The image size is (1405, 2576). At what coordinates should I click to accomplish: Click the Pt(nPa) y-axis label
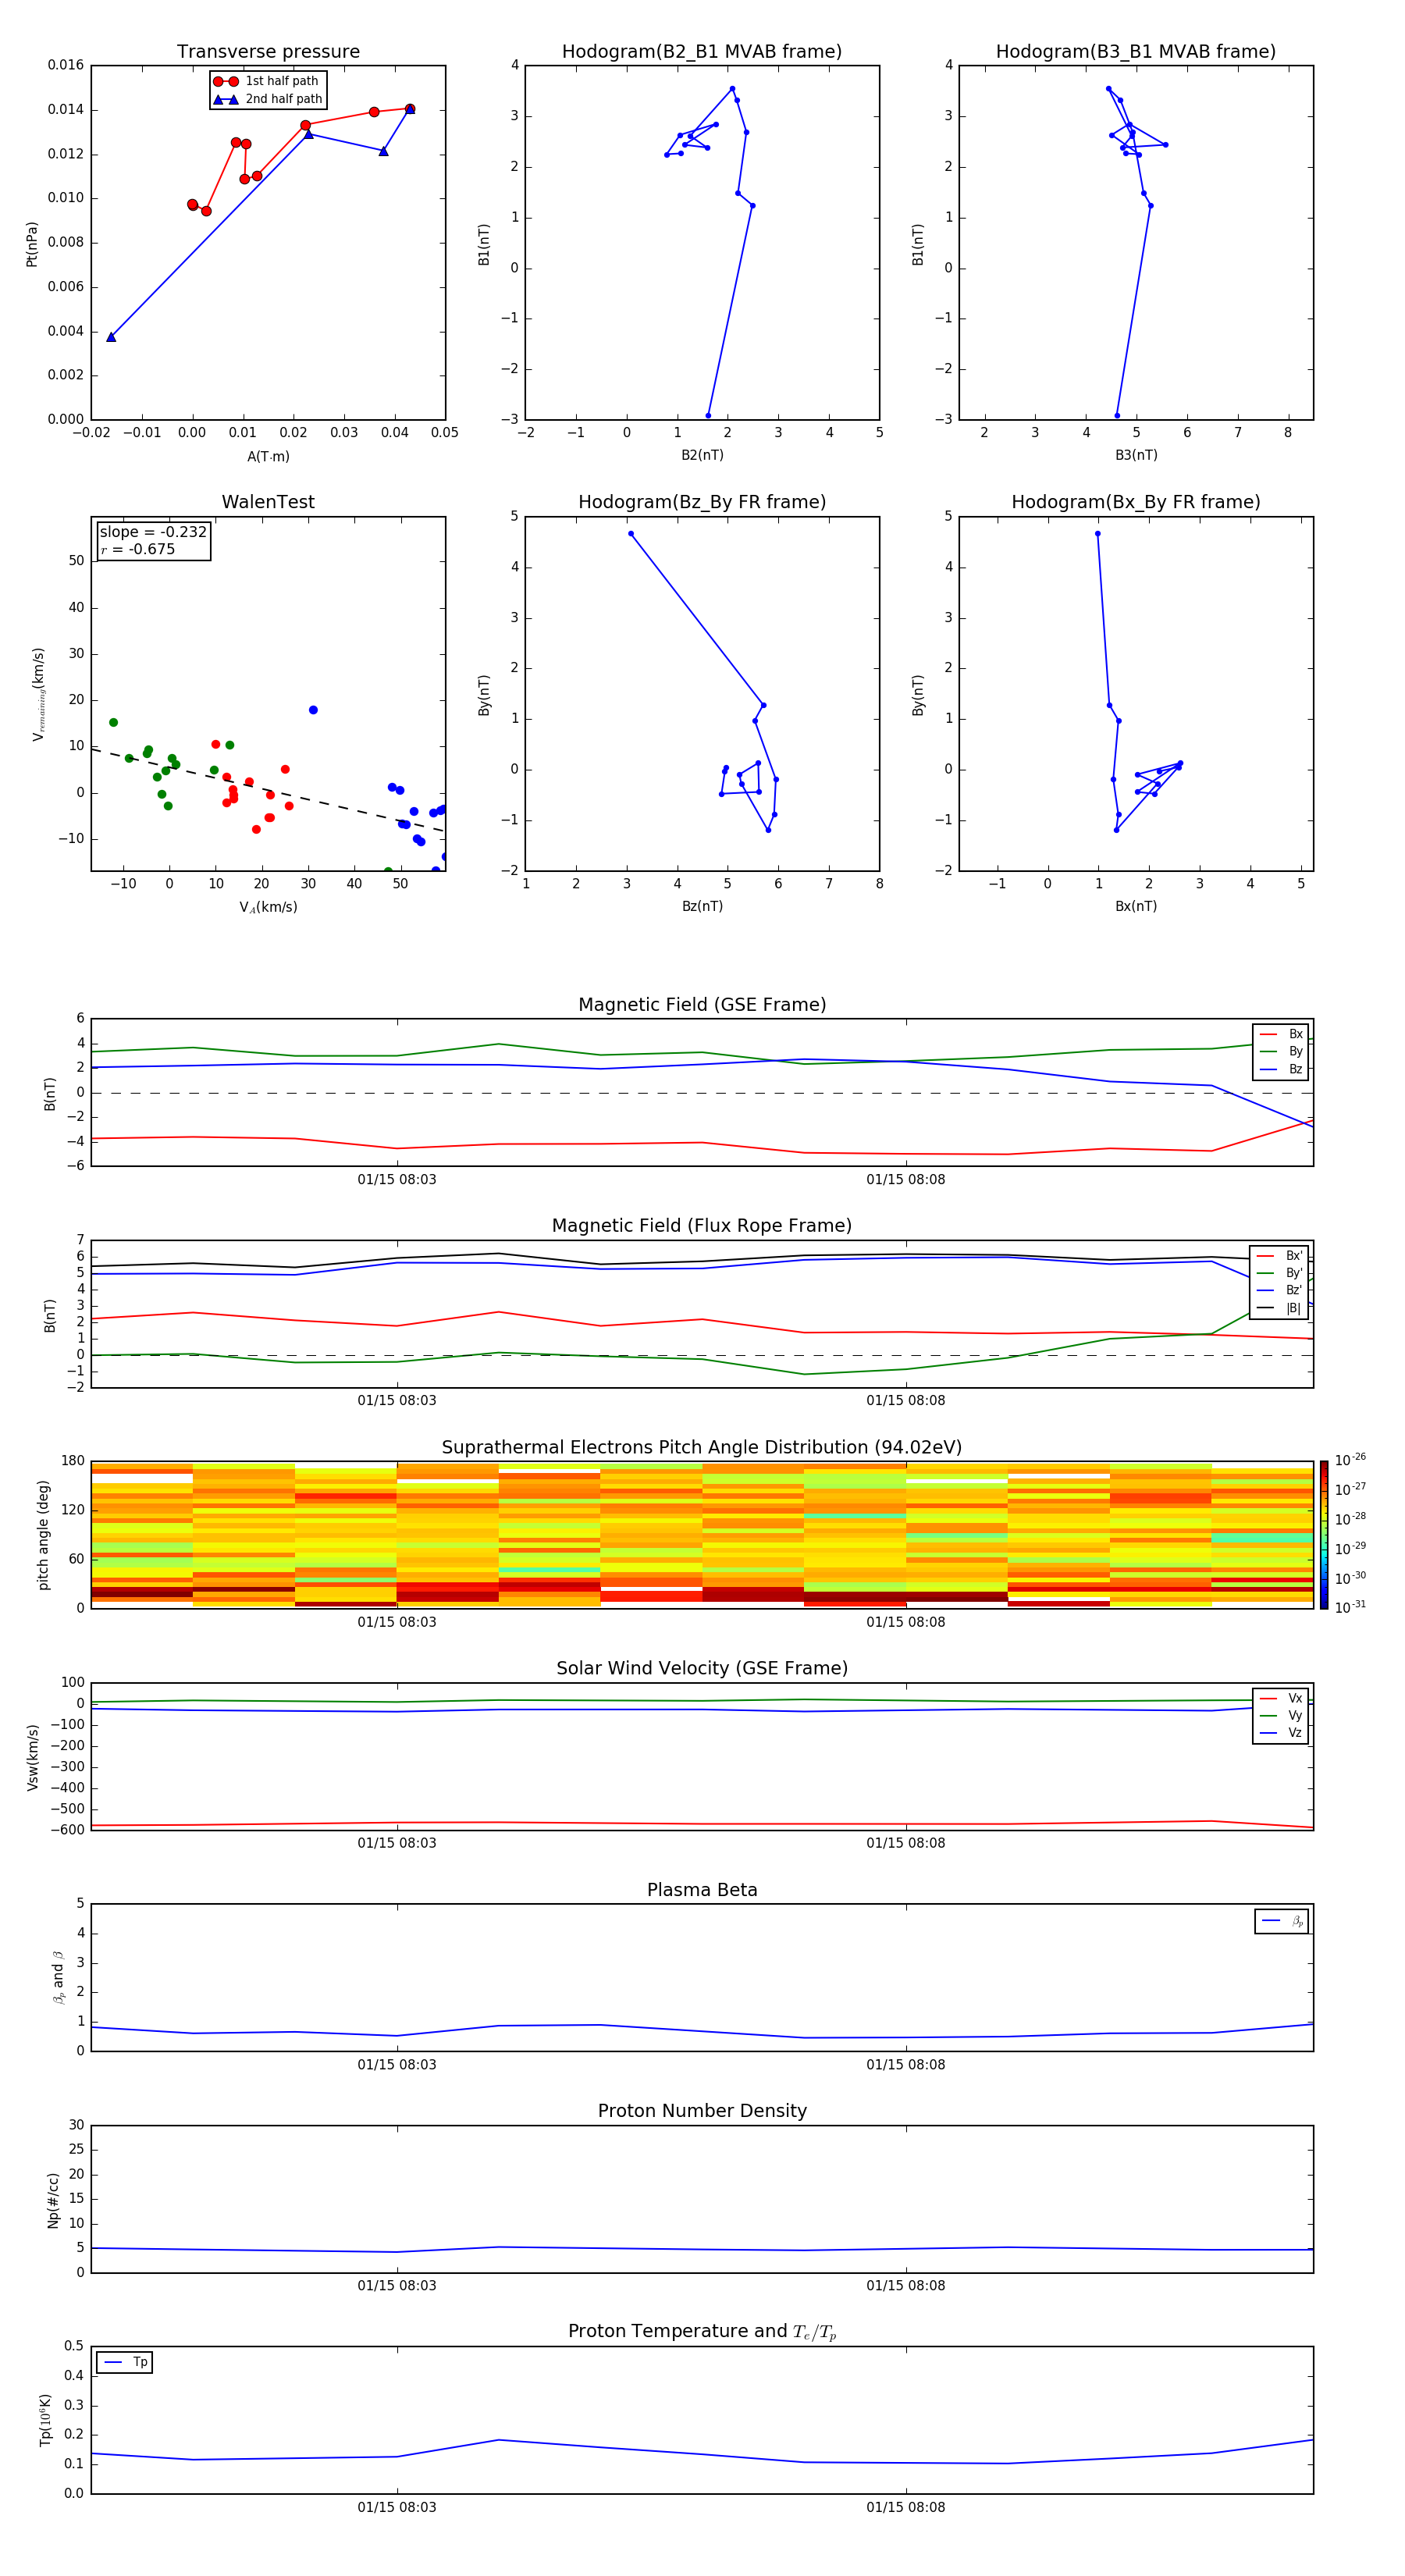tap(32, 243)
